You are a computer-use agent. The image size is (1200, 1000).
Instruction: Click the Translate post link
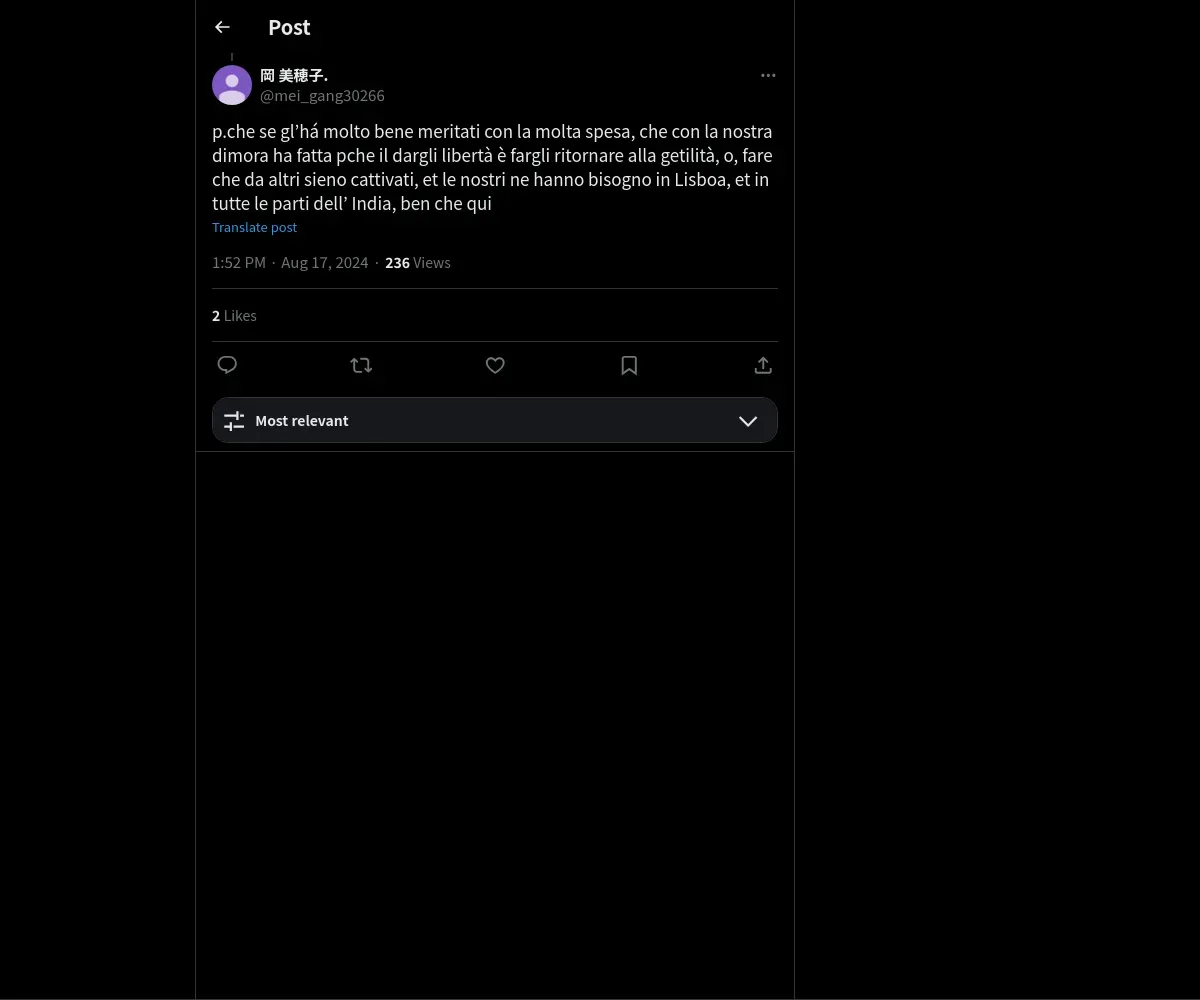254,227
